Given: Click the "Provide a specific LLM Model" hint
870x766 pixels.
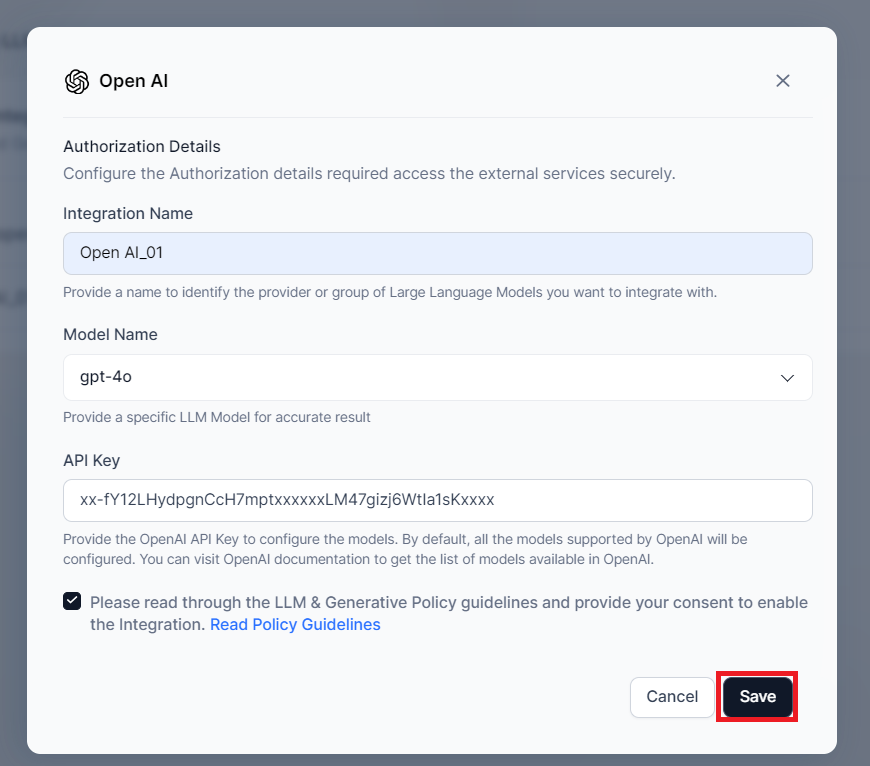Looking at the screenshot, I should 216,417.
